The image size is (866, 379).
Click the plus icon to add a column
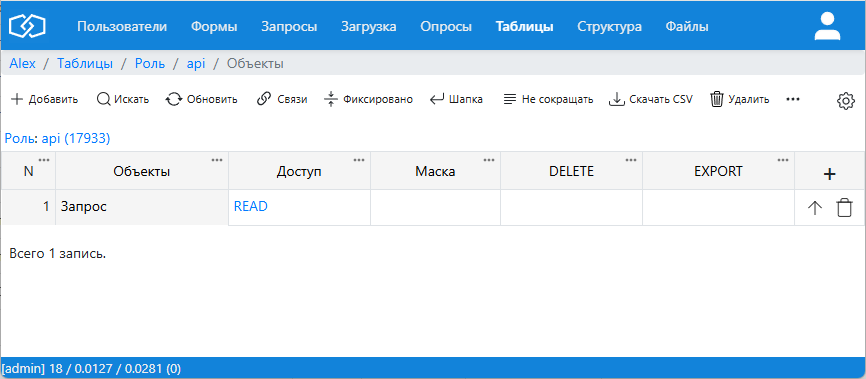(829, 173)
